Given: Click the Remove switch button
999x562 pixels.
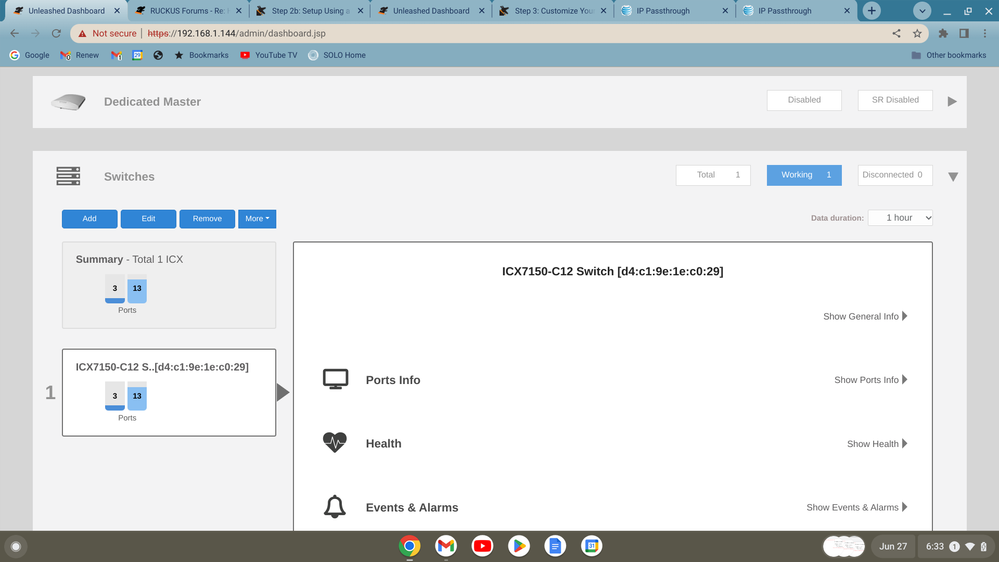Looking at the screenshot, I should point(207,219).
